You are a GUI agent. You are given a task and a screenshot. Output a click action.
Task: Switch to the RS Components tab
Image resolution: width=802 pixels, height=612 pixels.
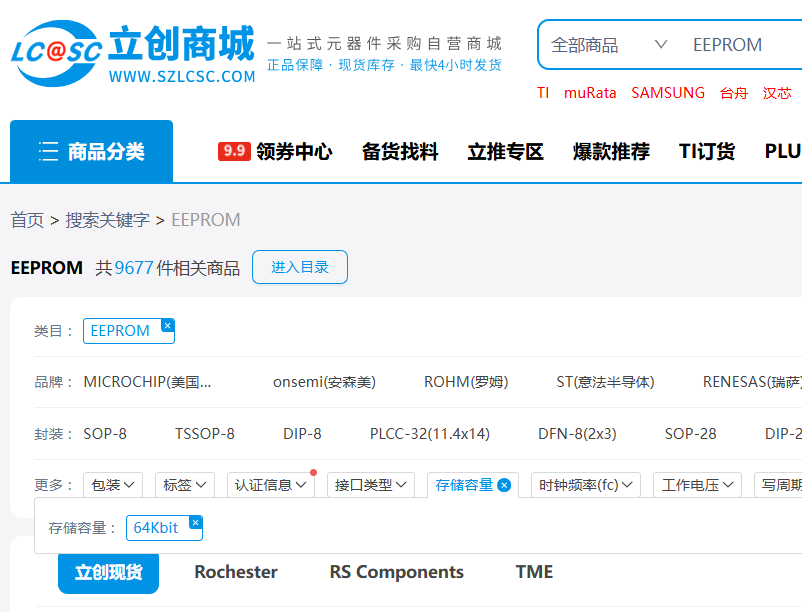tap(396, 572)
